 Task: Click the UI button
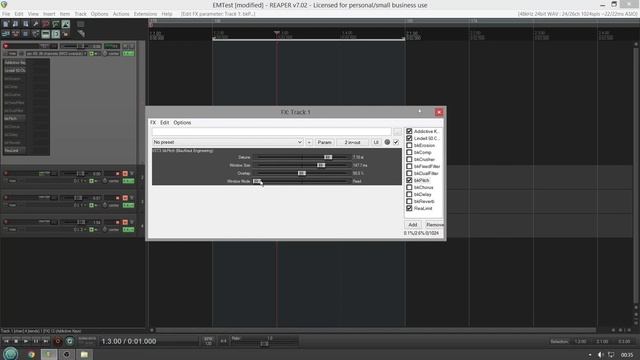[x=376, y=142]
